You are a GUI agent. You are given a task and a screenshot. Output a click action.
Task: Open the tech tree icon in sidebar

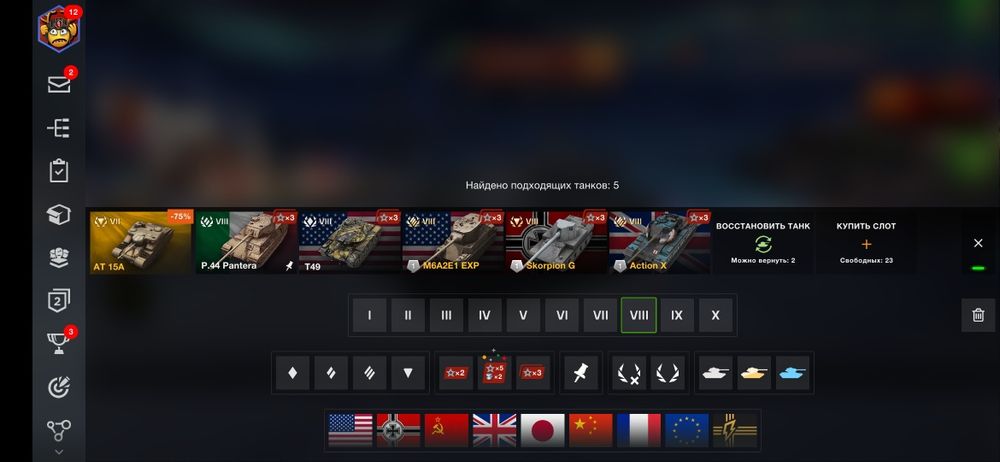[x=59, y=128]
